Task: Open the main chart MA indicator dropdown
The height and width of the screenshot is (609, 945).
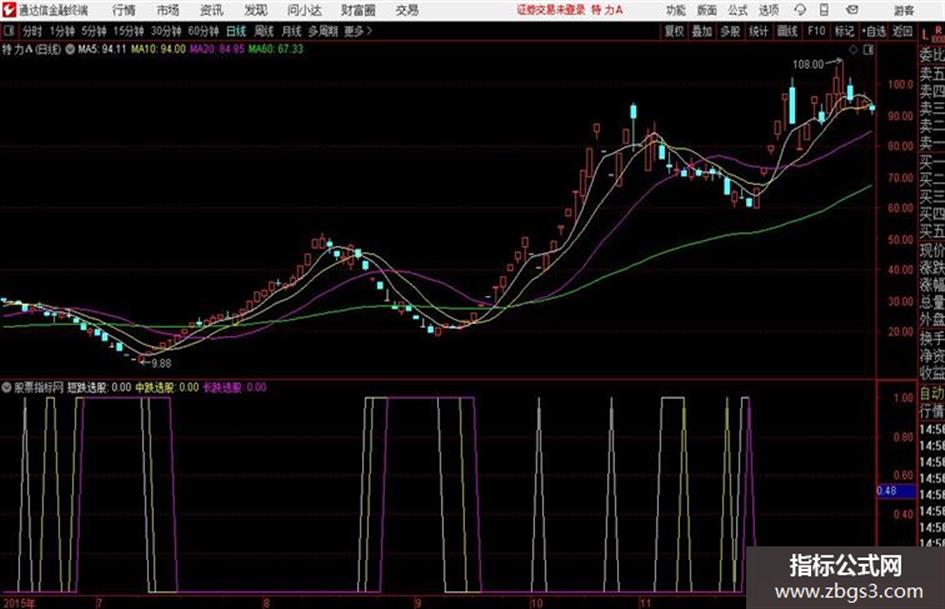Action: [x=70, y=49]
